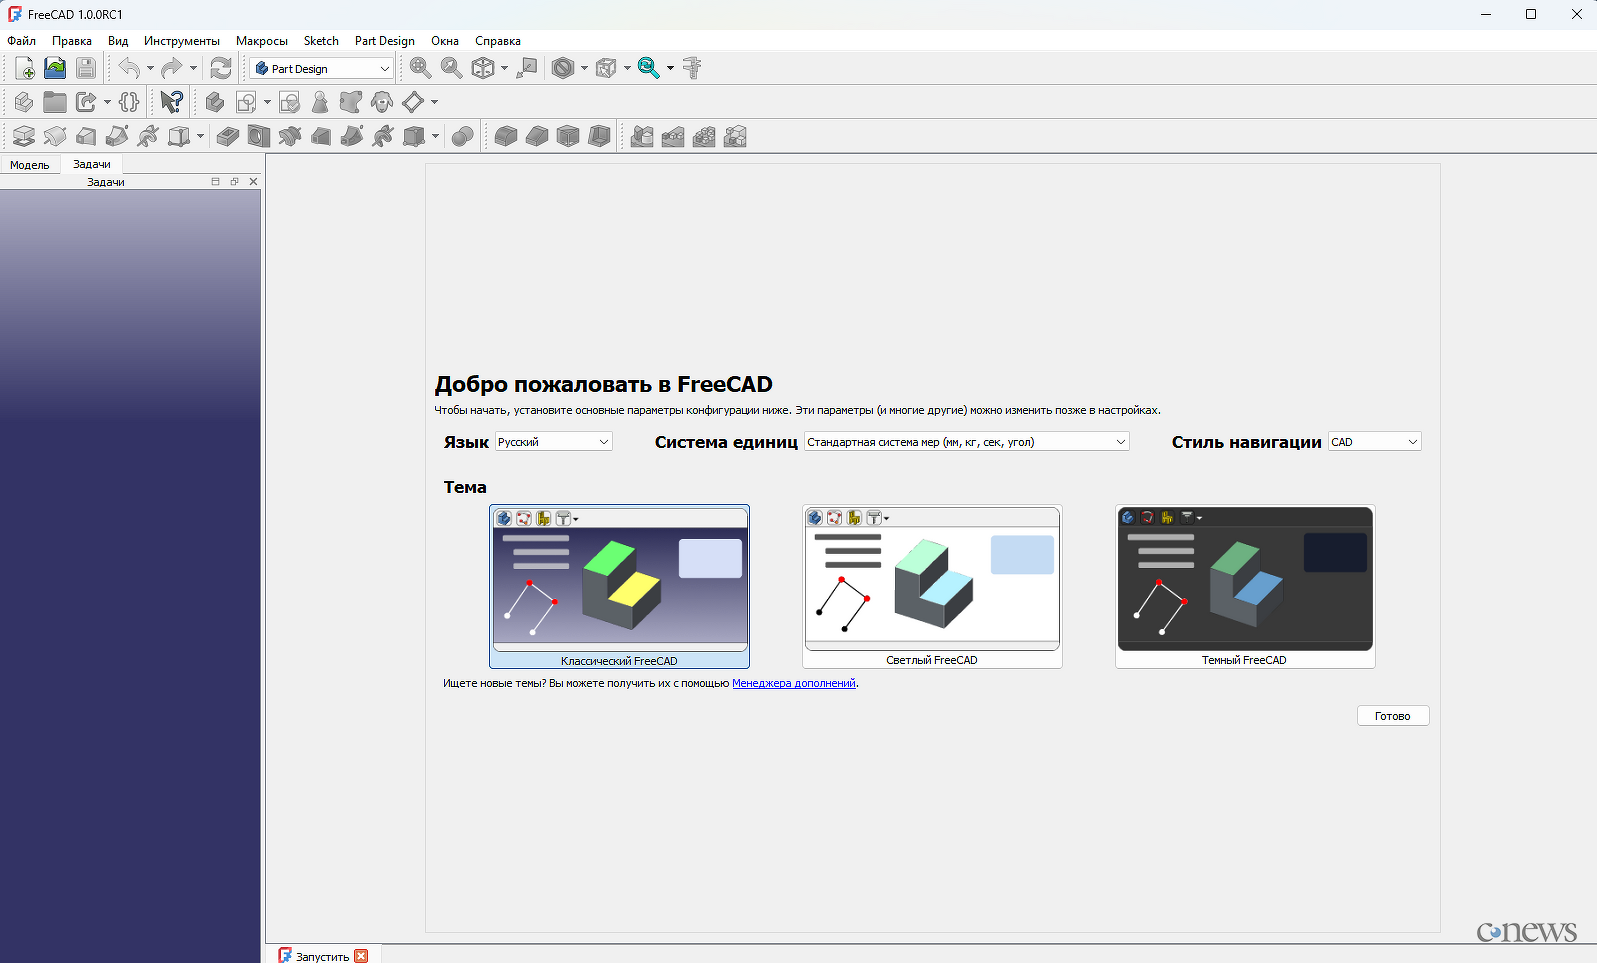1597x963 pixels.
Task: Click the redo arrow icon
Action: click(x=172, y=68)
